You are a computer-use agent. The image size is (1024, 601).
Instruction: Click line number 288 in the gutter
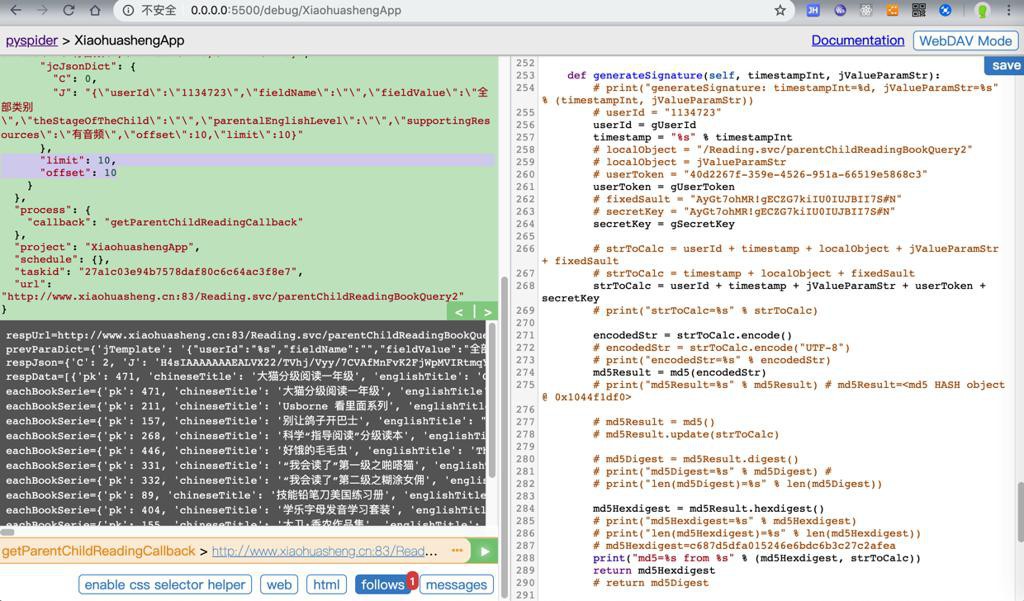tap(525, 558)
